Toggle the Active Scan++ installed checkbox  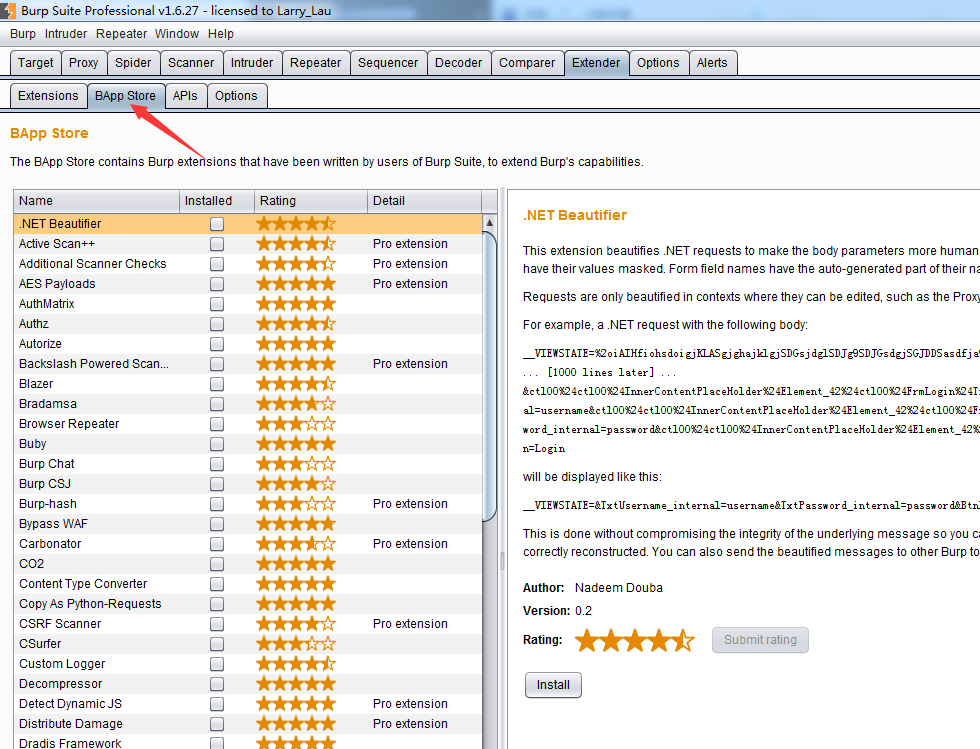[x=217, y=244]
